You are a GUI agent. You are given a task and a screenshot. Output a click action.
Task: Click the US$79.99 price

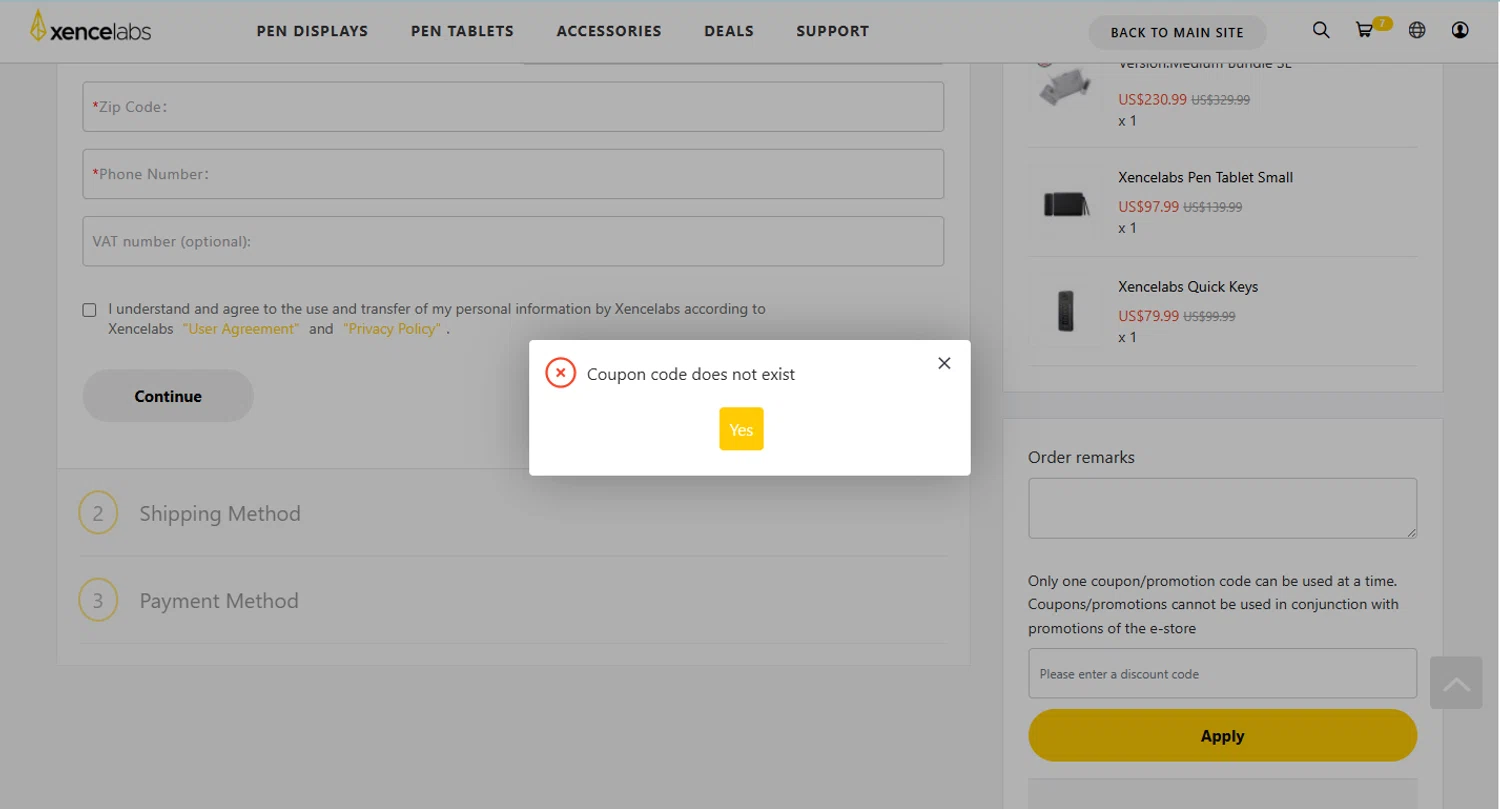pos(1148,316)
